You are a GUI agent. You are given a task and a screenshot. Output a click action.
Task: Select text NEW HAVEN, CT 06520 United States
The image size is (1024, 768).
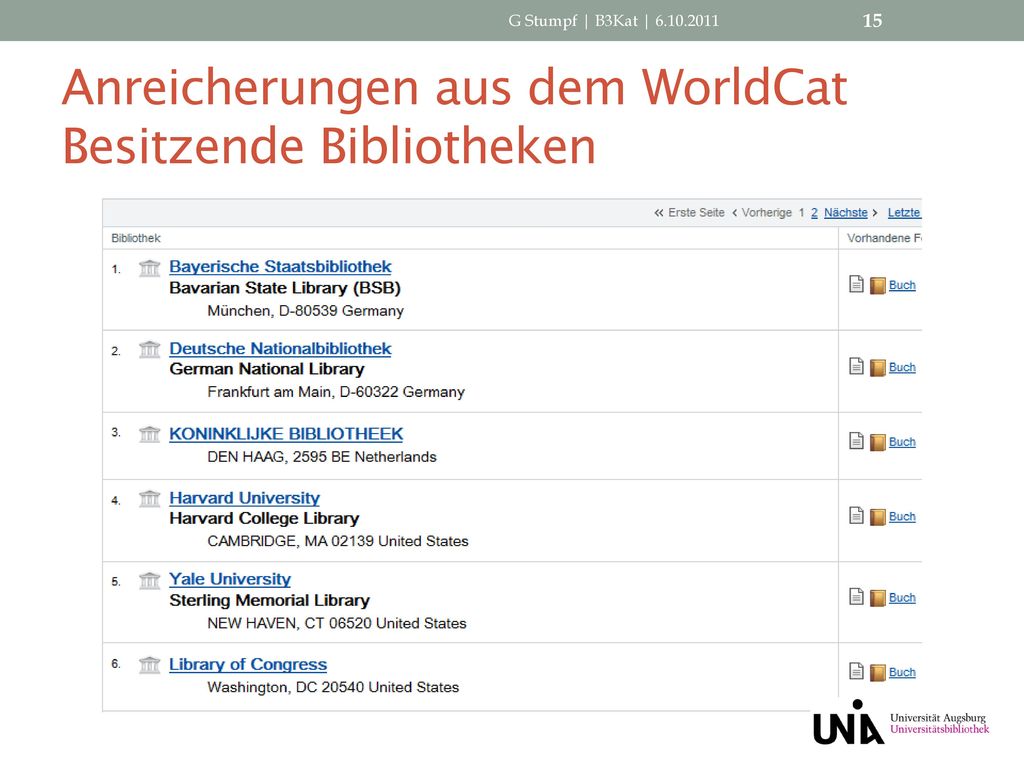point(337,624)
